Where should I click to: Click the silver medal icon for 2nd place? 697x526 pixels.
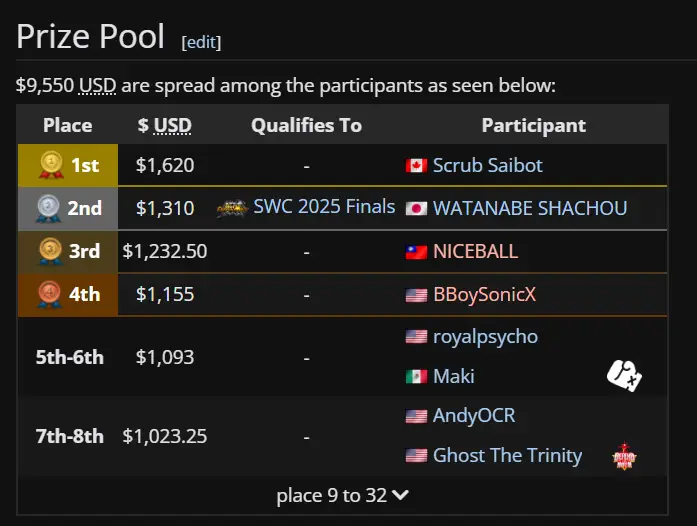coord(48,208)
